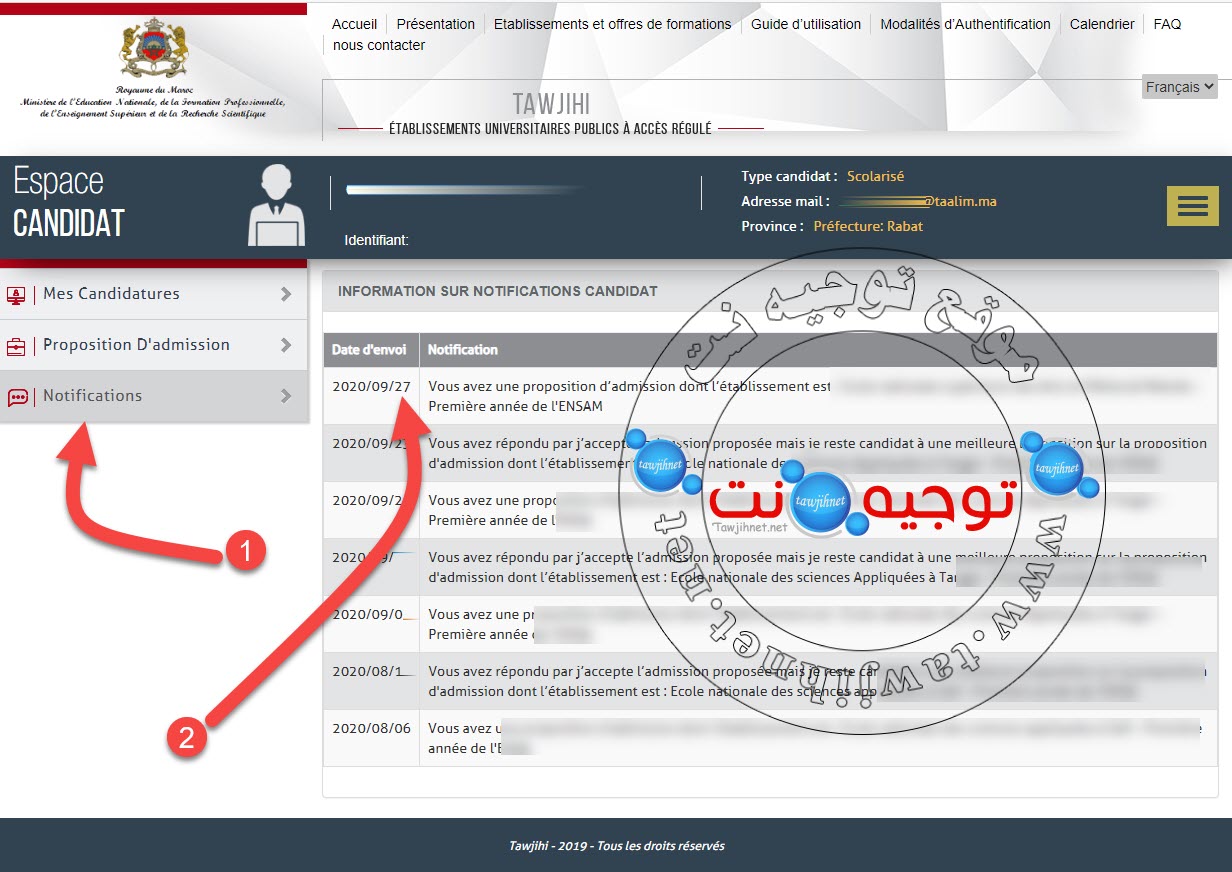Open the FAQ link
The height and width of the screenshot is (872, 1232).
(1167, 24)
